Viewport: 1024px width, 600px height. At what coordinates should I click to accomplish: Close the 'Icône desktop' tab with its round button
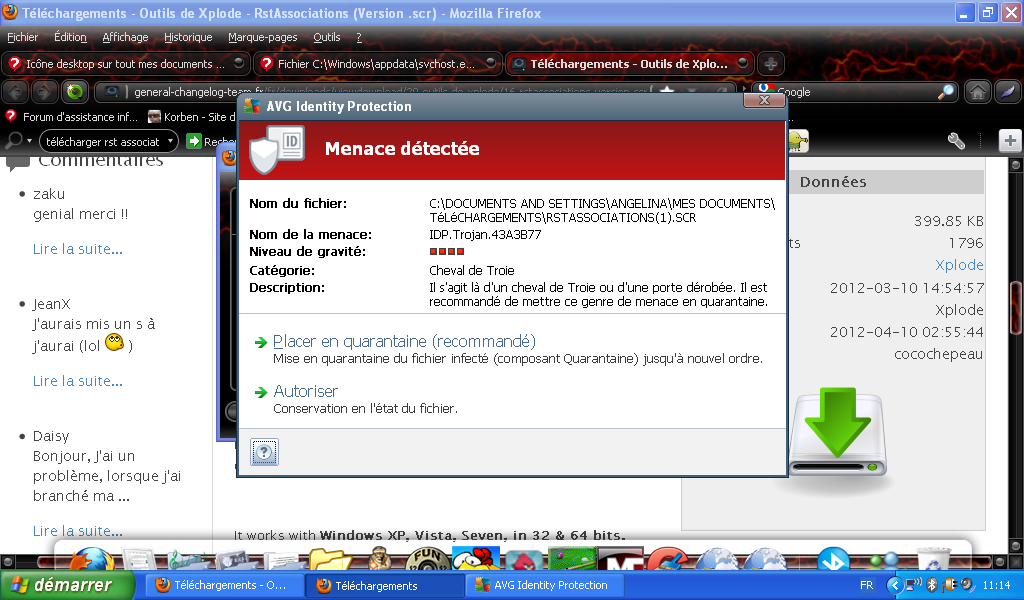point(239,63)
